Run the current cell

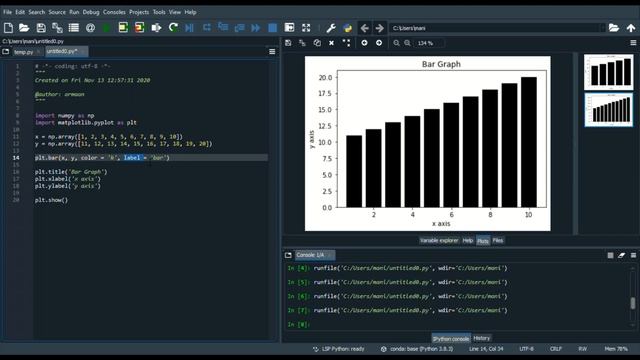[123, 28]
